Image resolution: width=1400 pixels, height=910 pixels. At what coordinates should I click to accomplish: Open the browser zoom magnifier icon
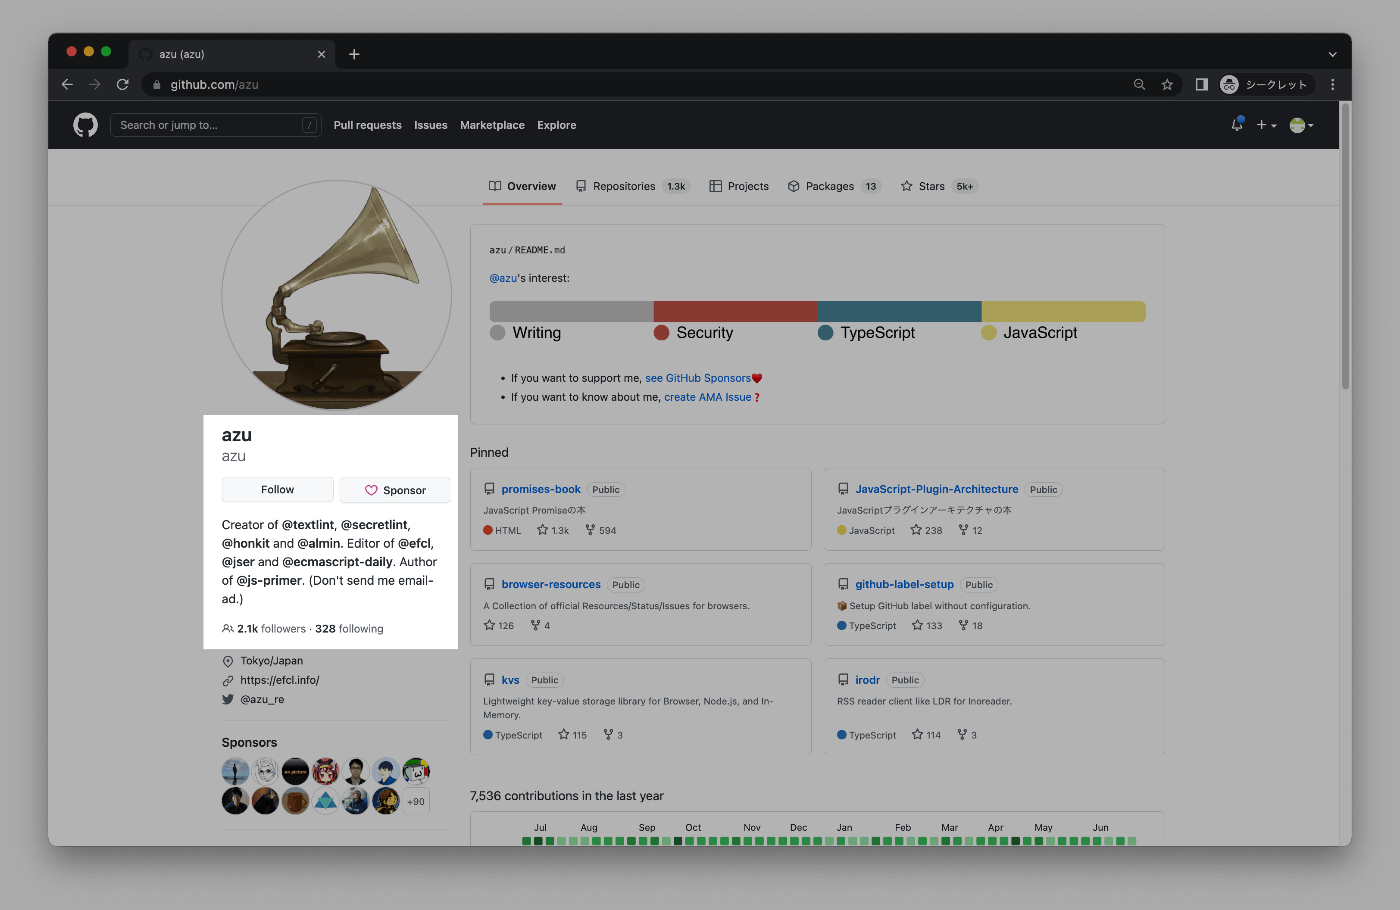pos(1139,85)
